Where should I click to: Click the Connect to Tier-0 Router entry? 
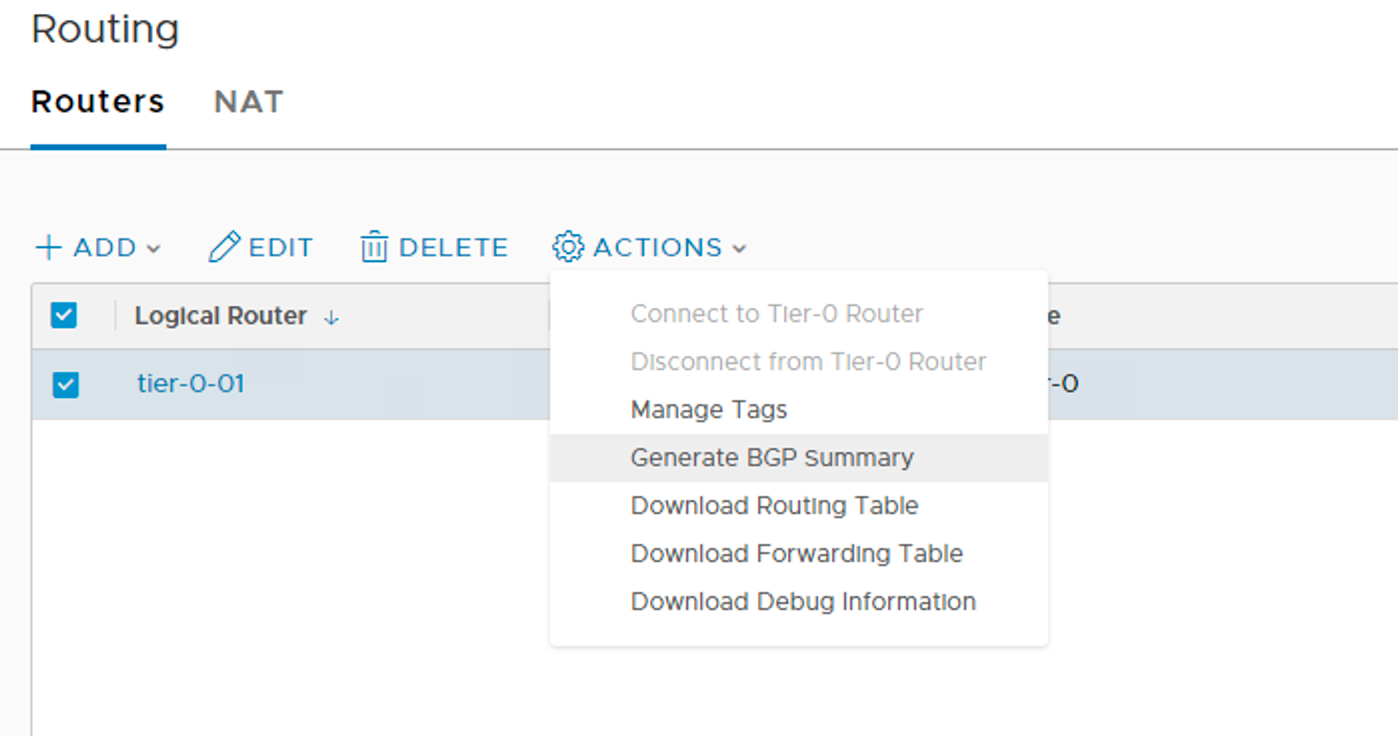pos(777,314)
